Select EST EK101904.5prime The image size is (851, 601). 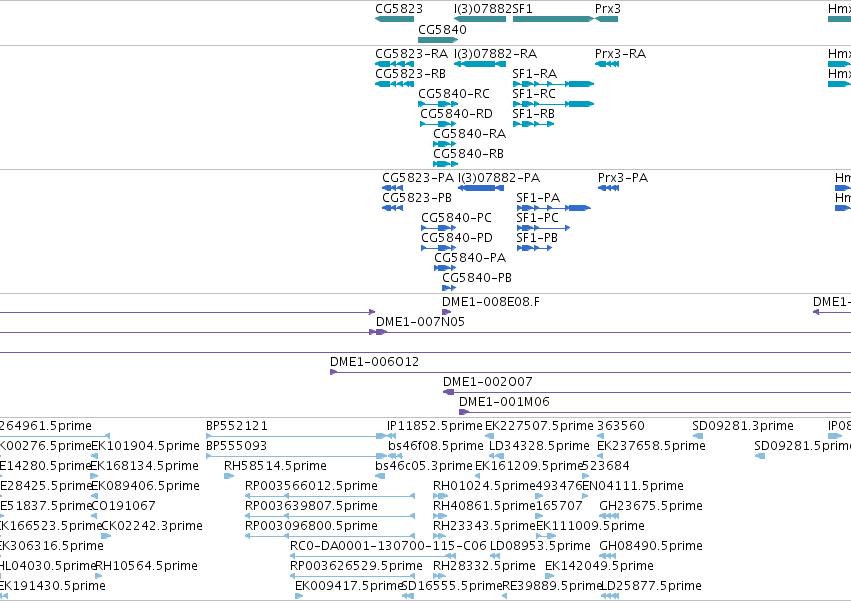click(x=94, y=456)
